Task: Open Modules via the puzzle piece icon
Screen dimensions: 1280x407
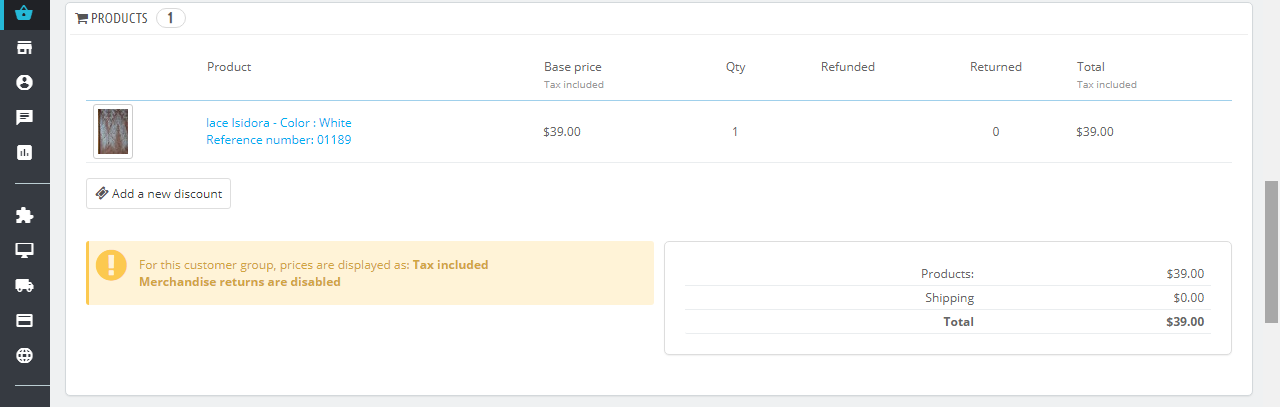Action: point(25,215)
